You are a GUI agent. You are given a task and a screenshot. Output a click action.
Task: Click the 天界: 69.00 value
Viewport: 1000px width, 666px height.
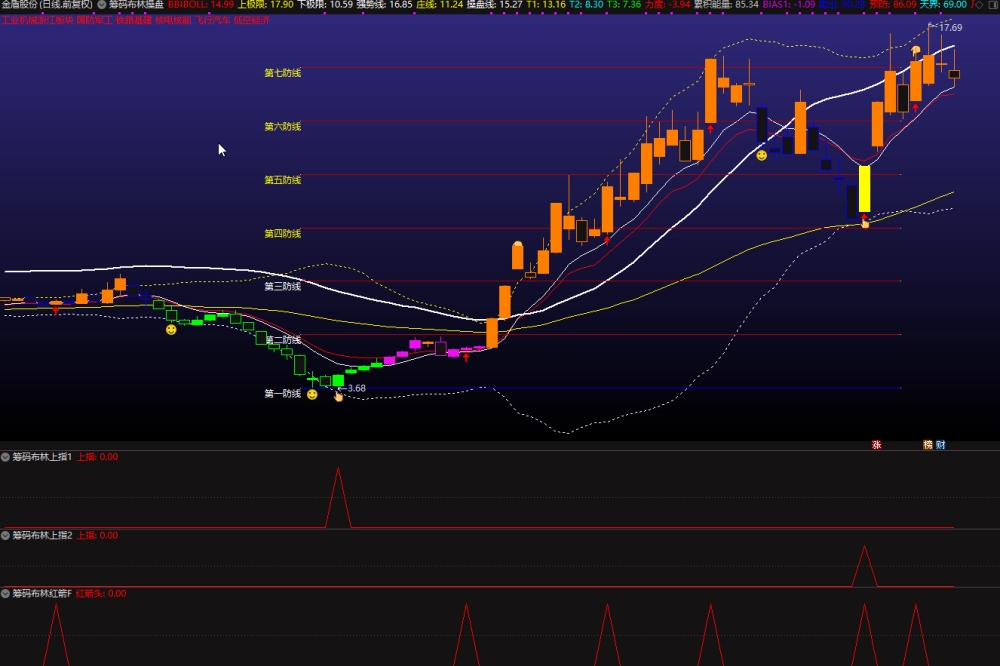point(943,4)
